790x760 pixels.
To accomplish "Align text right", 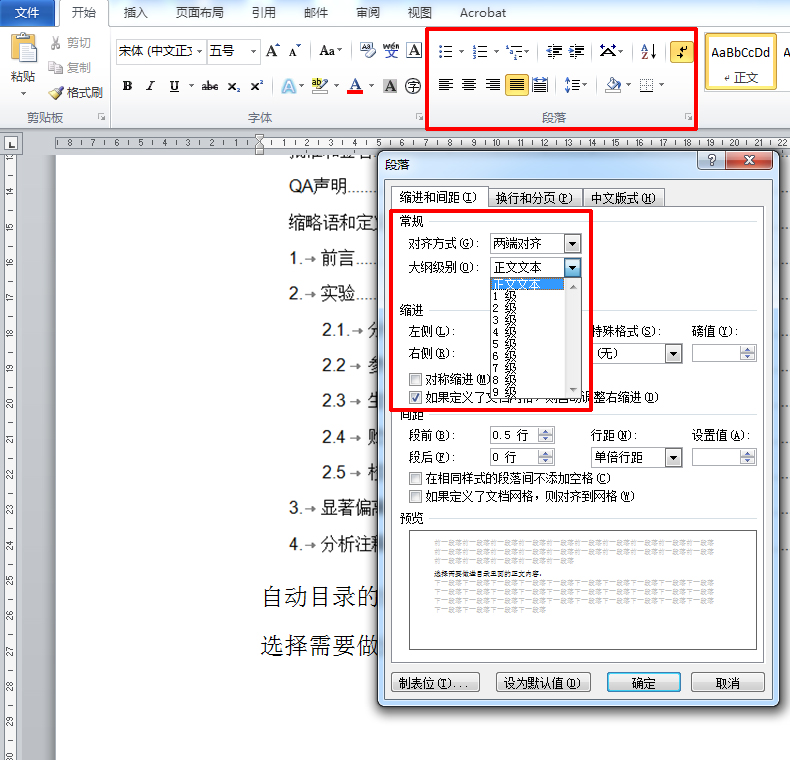I will 493,85.
